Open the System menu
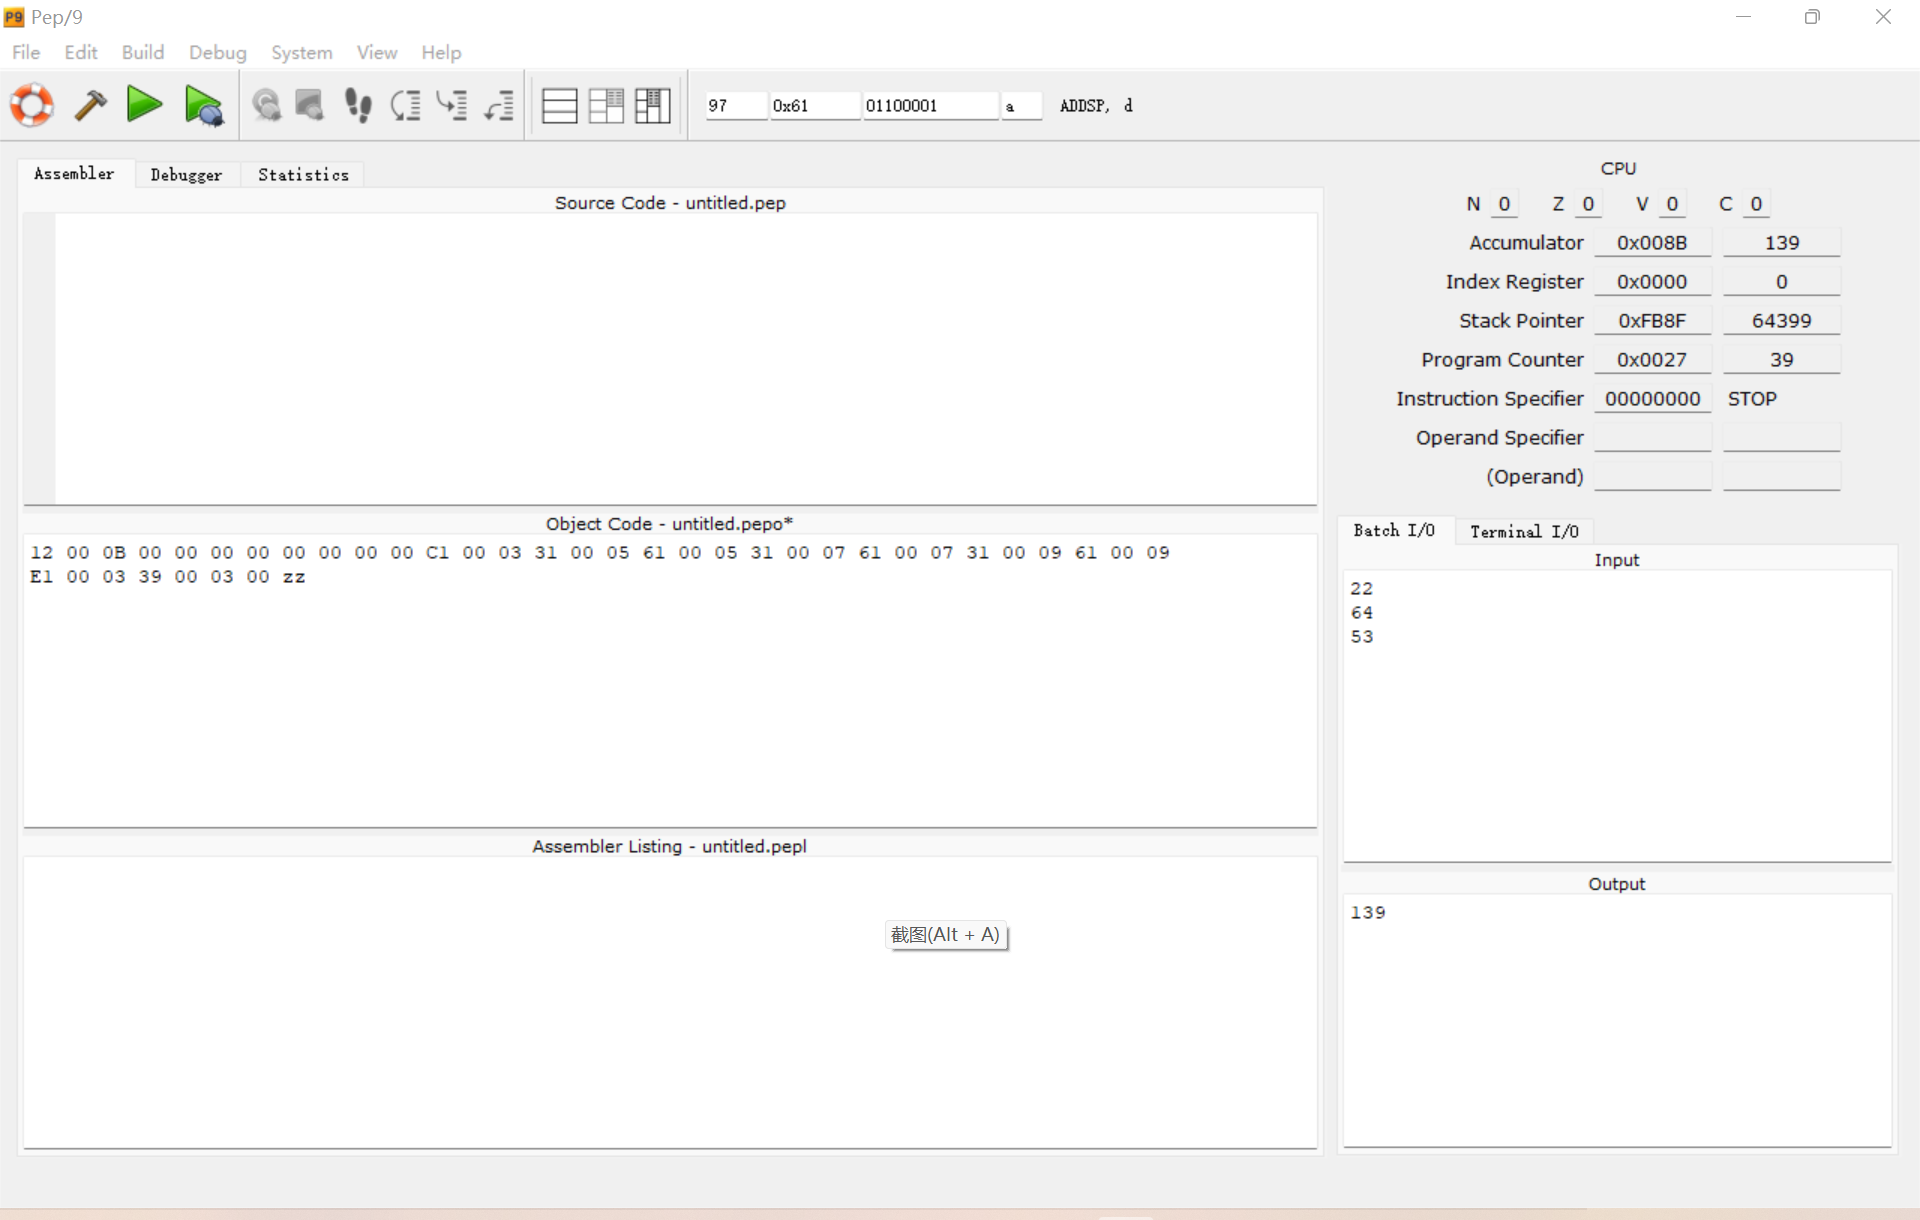 pos(301,52)
